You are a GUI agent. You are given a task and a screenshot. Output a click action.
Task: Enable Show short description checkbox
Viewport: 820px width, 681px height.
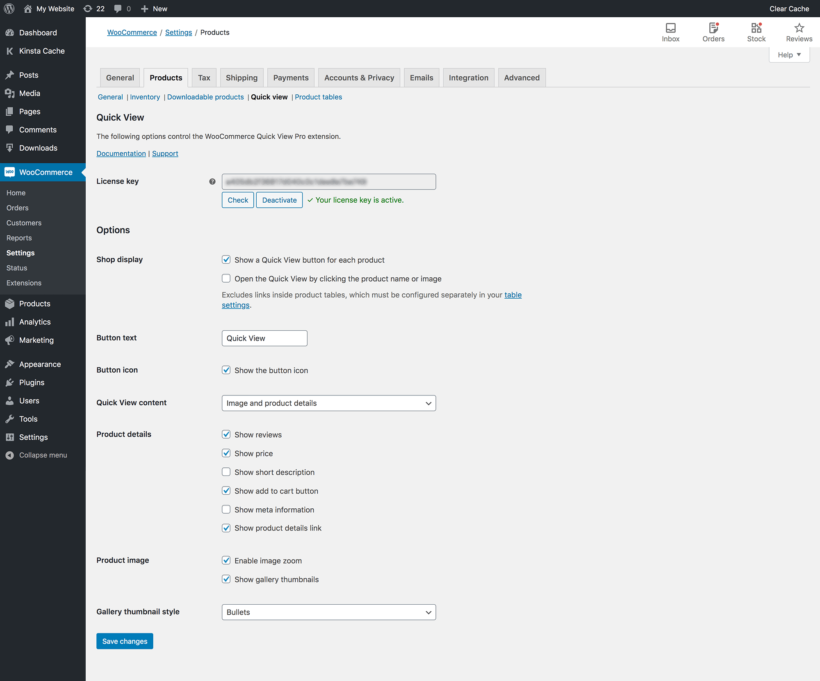pos(226,472)
